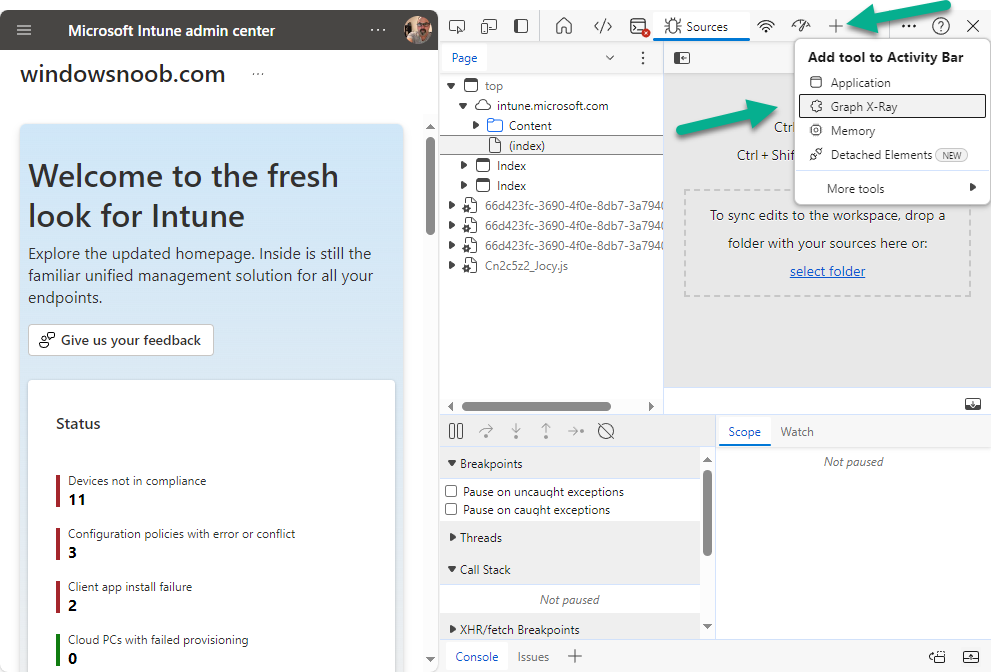This screenshot has height=672, width=991.
Task: Switch to the Watch tab
Action: [x=797, y=432]
